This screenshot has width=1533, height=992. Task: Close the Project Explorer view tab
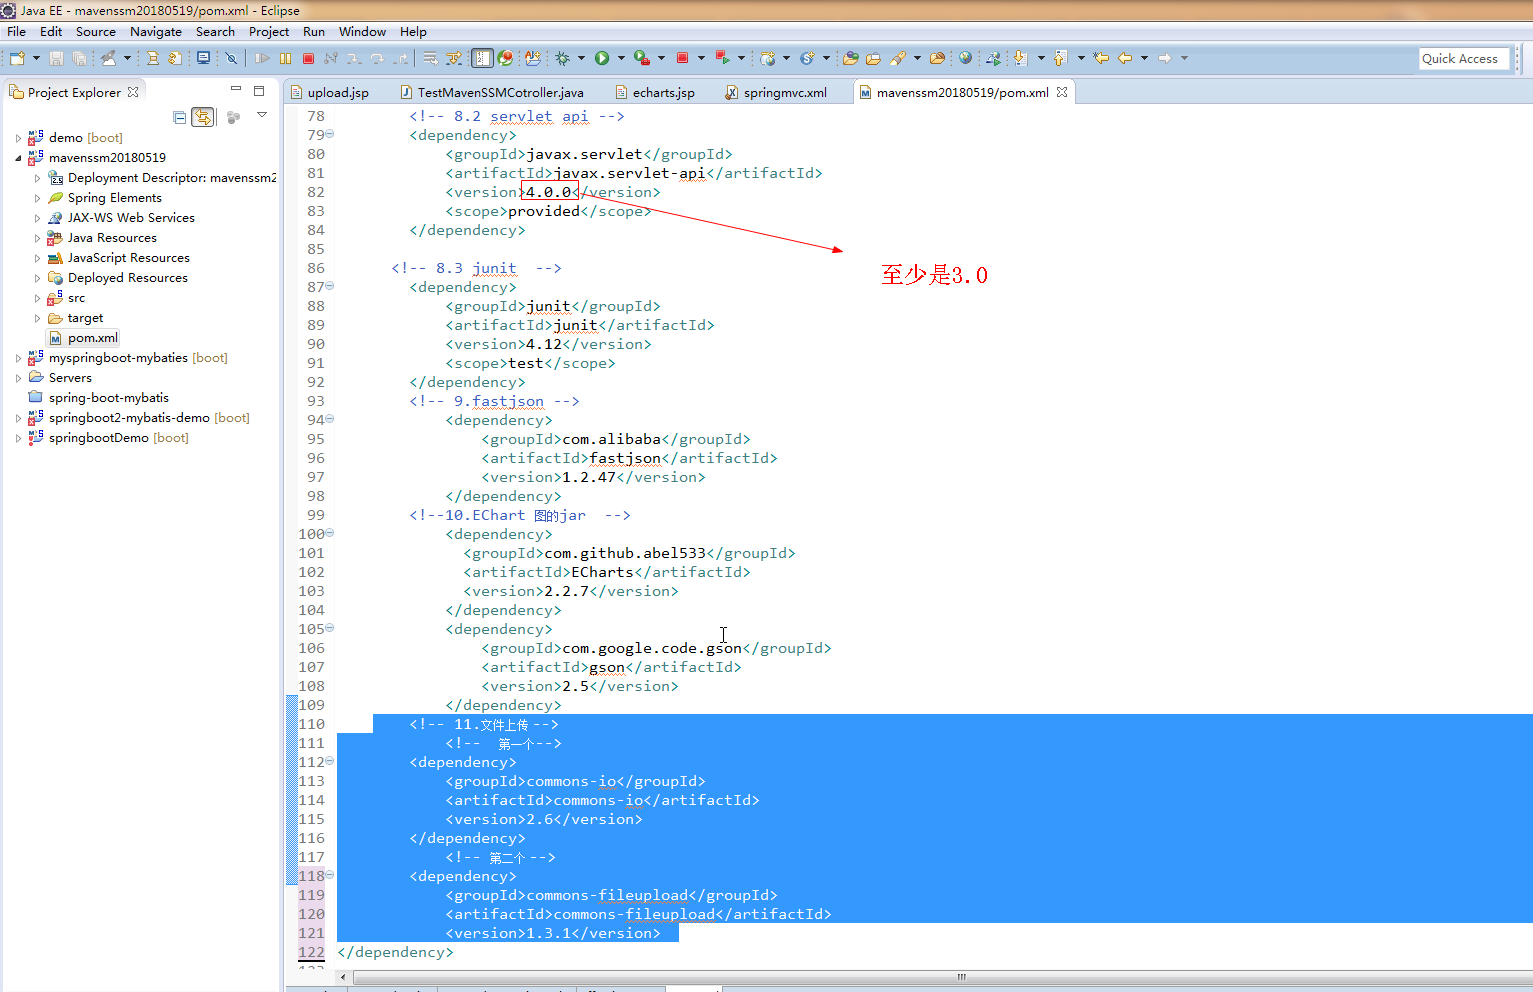(133, 92)
